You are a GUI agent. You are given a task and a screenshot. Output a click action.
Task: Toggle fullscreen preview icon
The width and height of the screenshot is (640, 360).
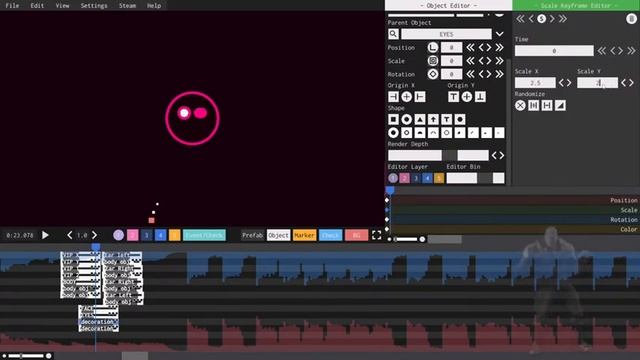click(376, 235)
